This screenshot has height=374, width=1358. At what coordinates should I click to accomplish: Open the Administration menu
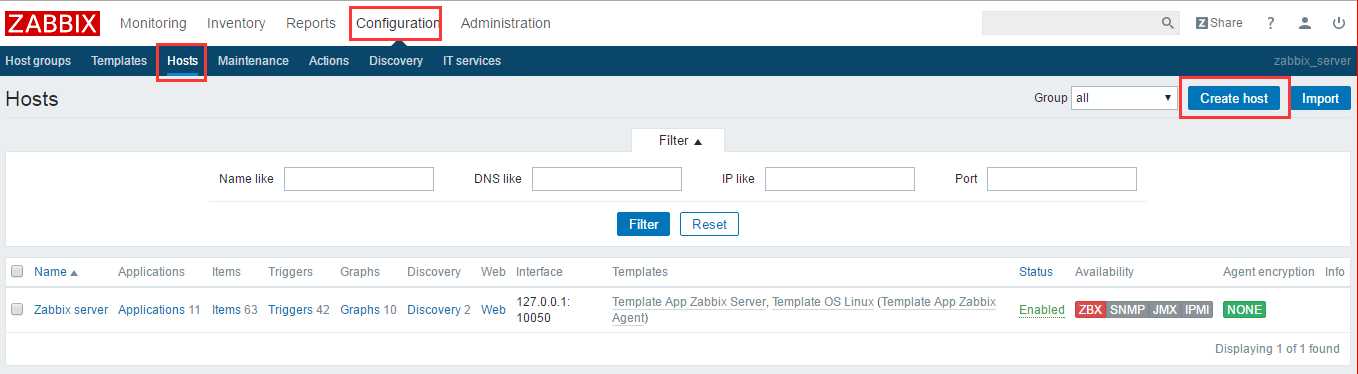505,23
